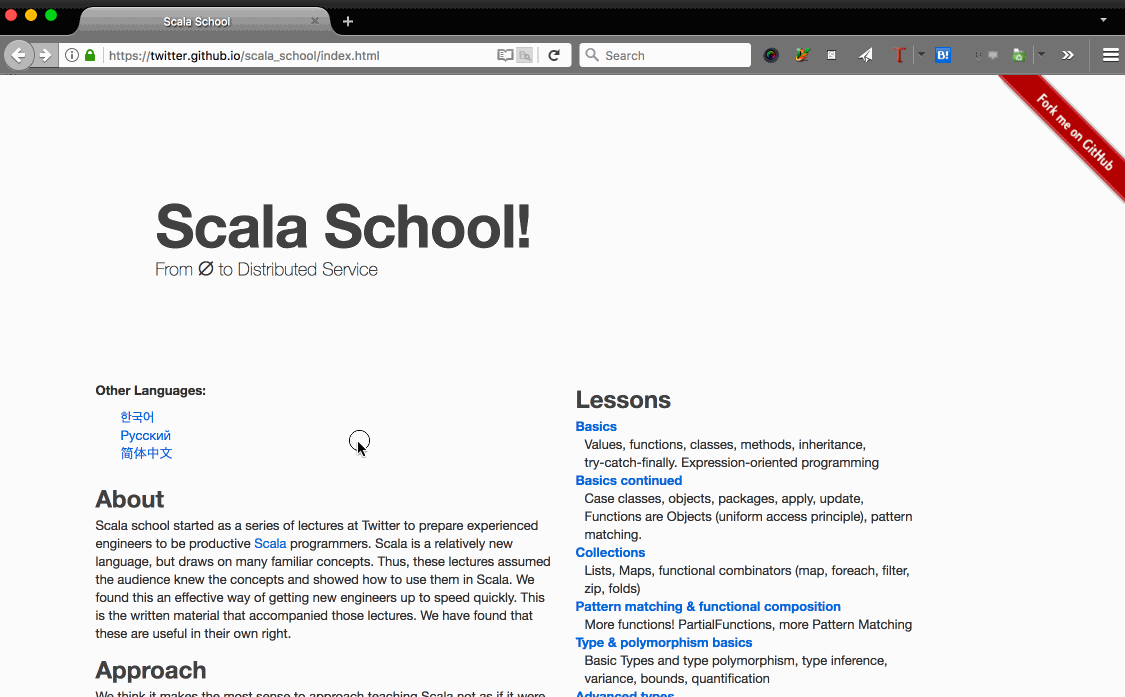Click the magnifier icon in the Search box

tap(592, 55)
